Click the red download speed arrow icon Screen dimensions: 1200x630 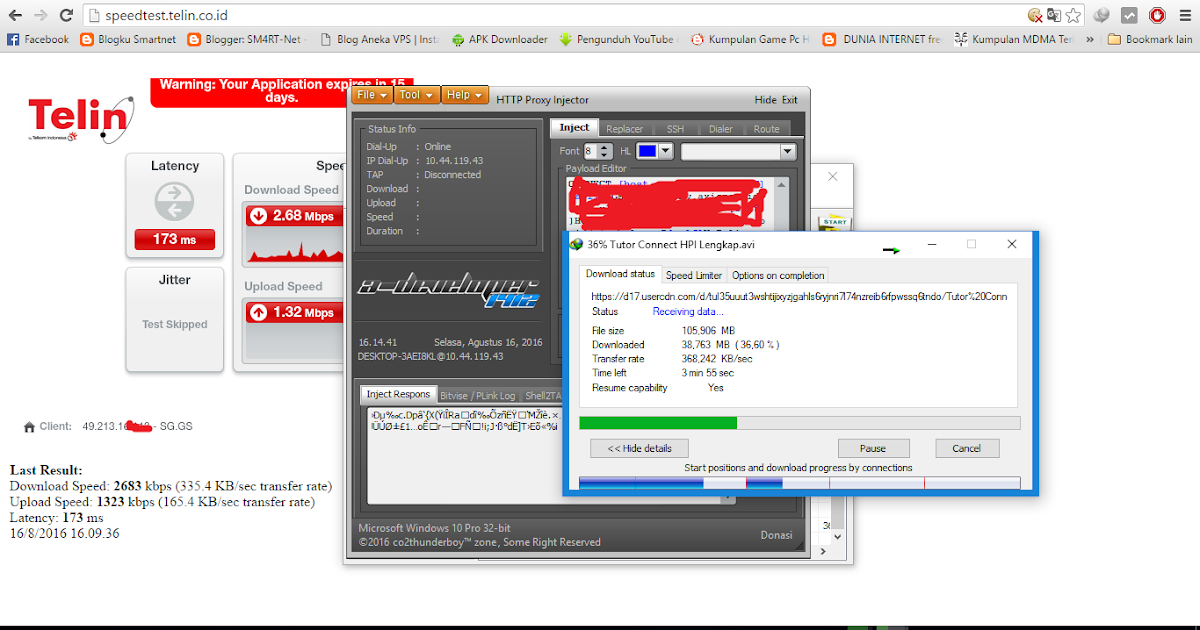coord(258,215)
